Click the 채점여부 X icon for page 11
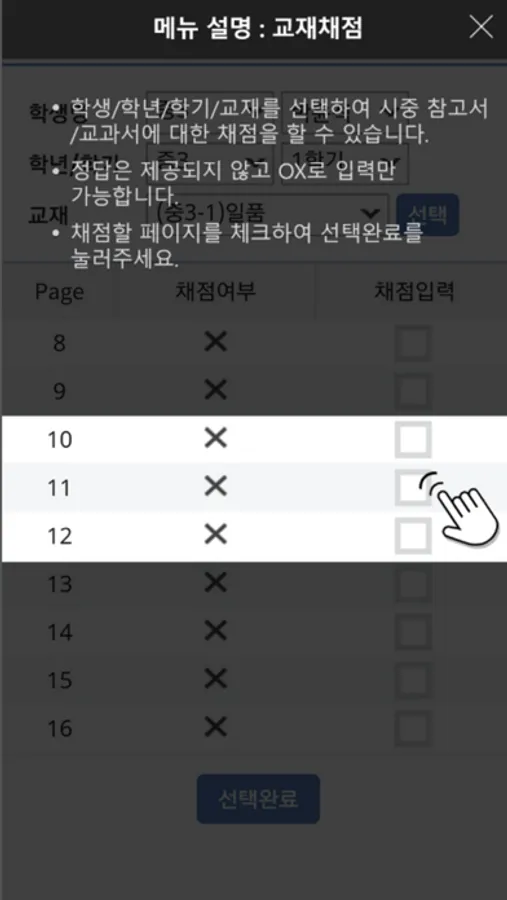Image resolution: width=507 pixels, height=900 pixels. click(216, 487)
